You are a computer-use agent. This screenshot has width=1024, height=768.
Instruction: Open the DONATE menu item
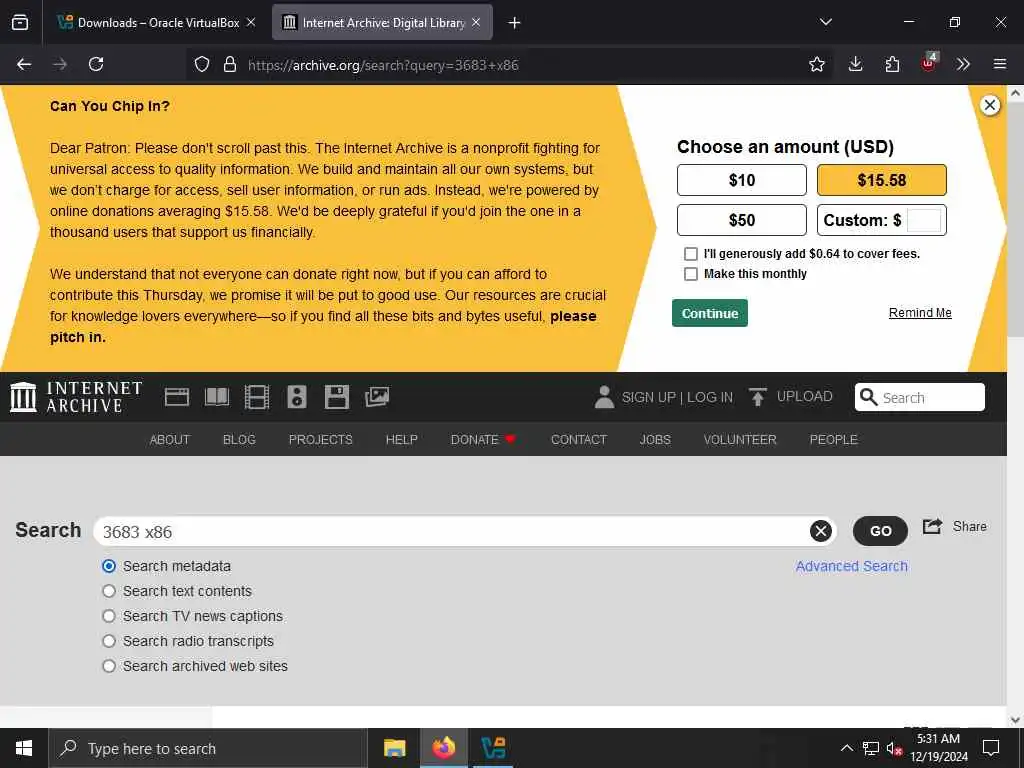tap(483, 440)
